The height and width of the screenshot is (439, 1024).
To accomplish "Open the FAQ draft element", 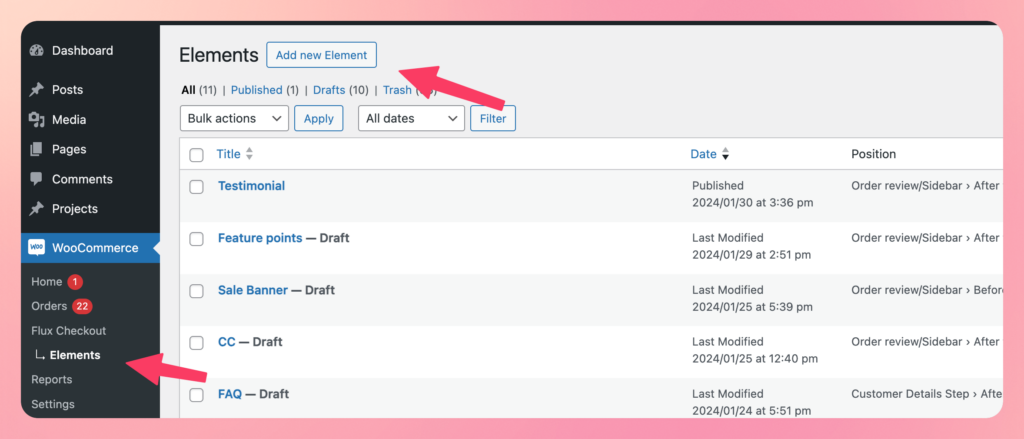I will 230,394.
